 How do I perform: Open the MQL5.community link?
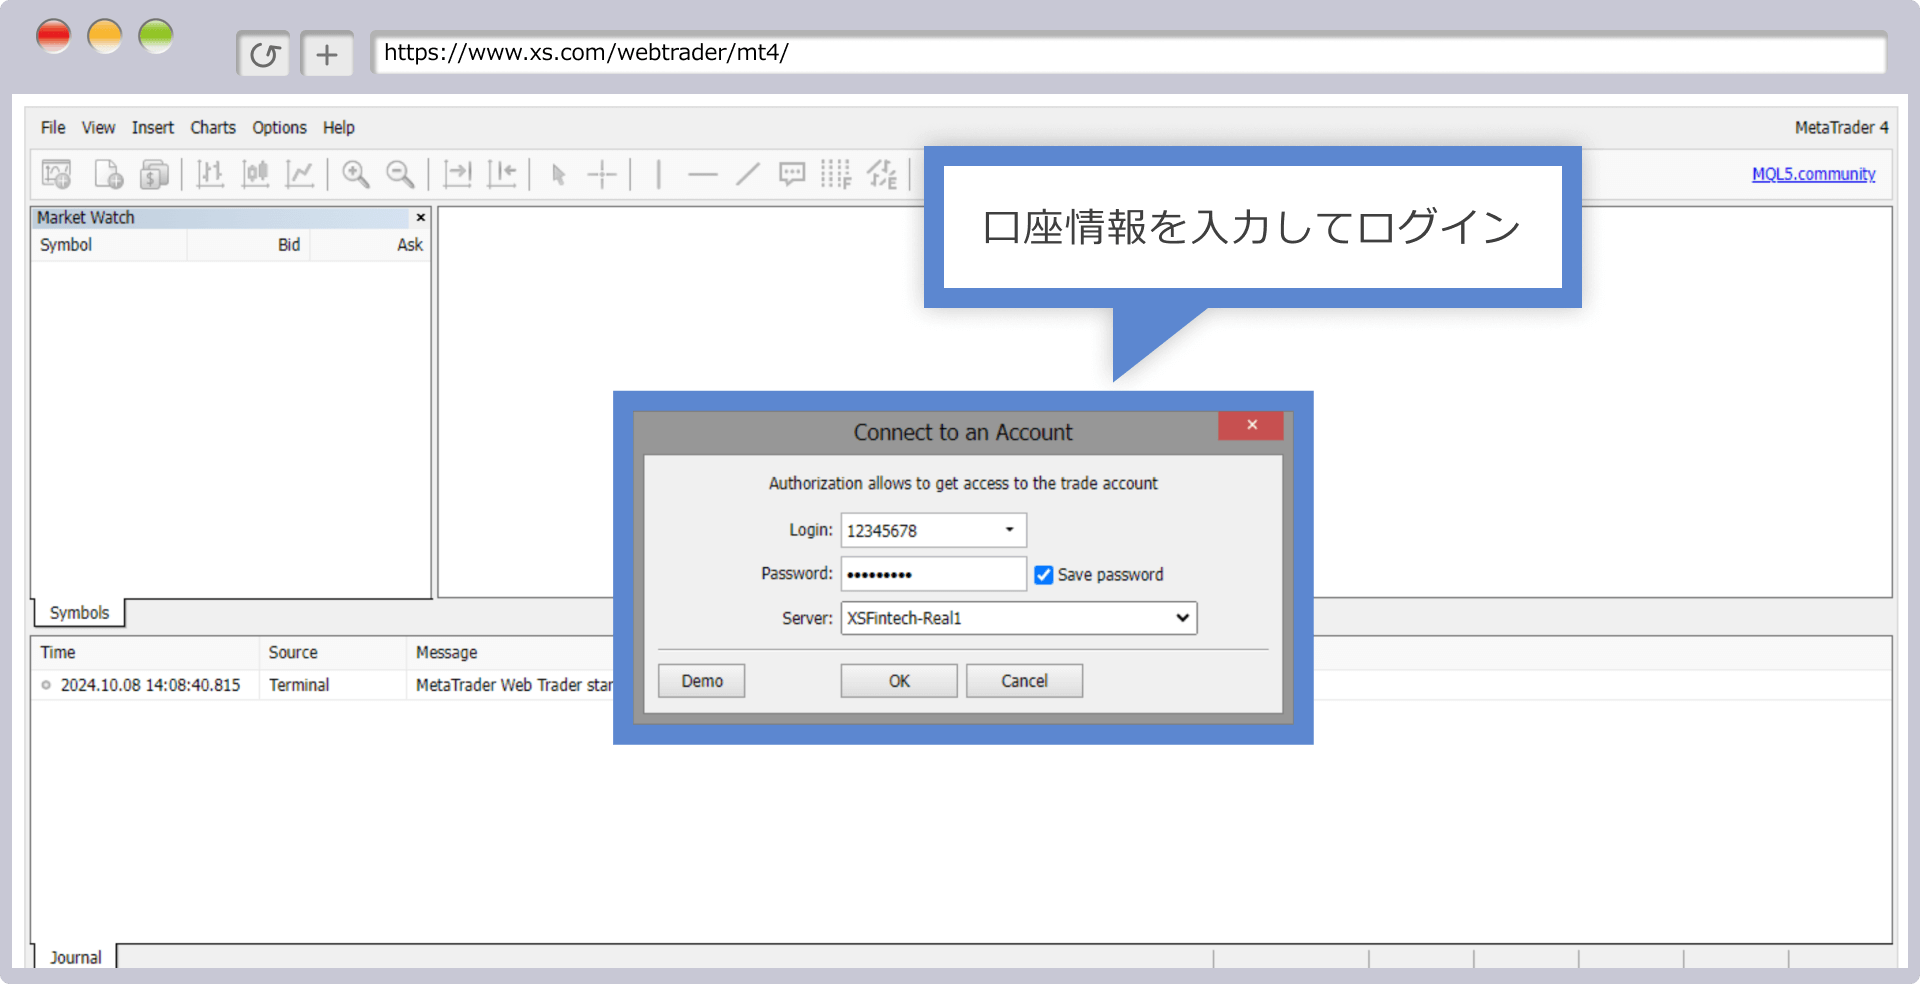pos(1813,174)
